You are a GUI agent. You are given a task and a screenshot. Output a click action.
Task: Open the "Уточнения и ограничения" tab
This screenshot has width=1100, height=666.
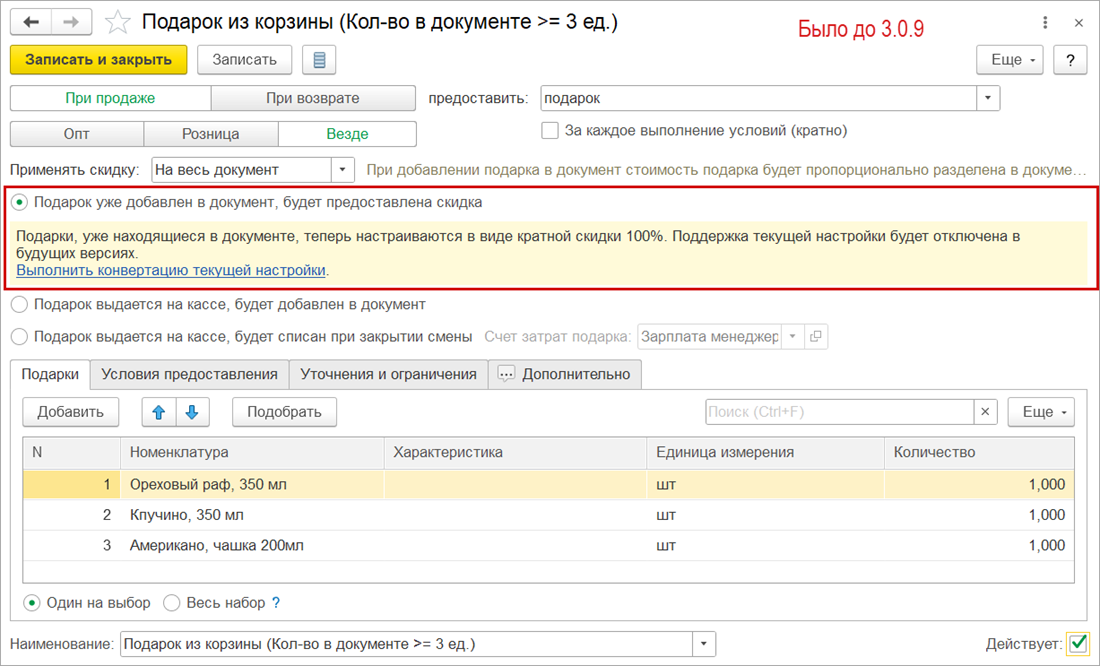388,374
